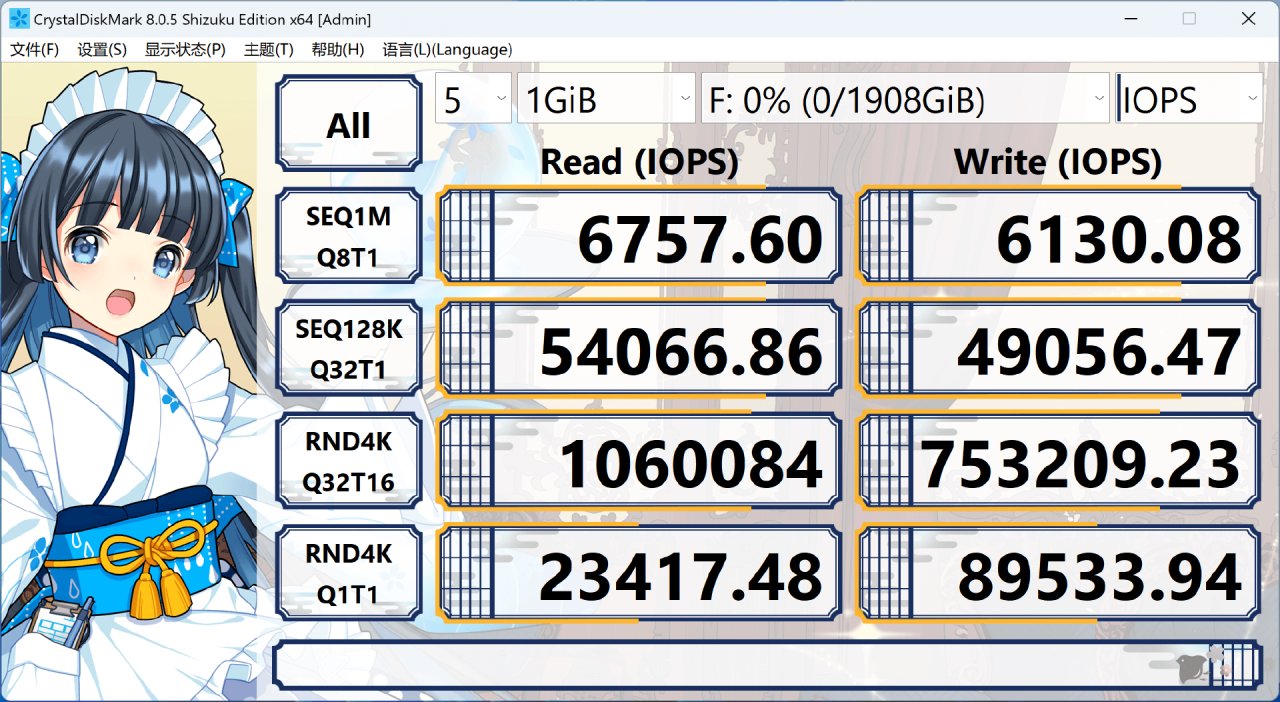Image resolution: width=1280 pixels, height=702 pixels.
Task: Expand the 1GiB test size dropdown
Action: click(x=606, y=98)
